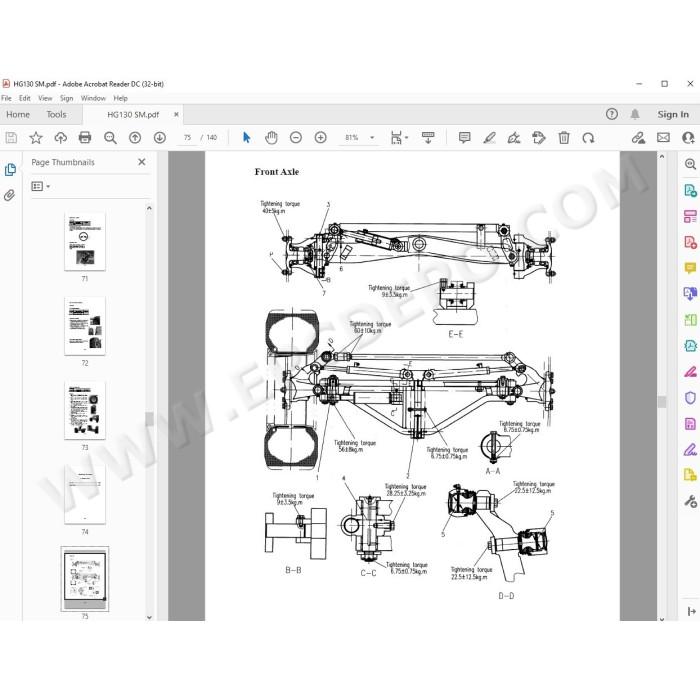Open the account profile icon
Viewport: 700px width, 700px height.
click(x=688, y=138)
